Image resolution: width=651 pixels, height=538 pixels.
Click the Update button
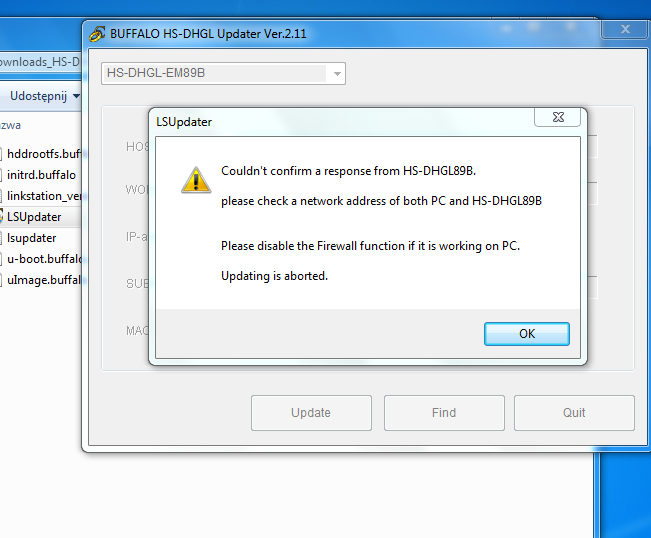point(311,413)
